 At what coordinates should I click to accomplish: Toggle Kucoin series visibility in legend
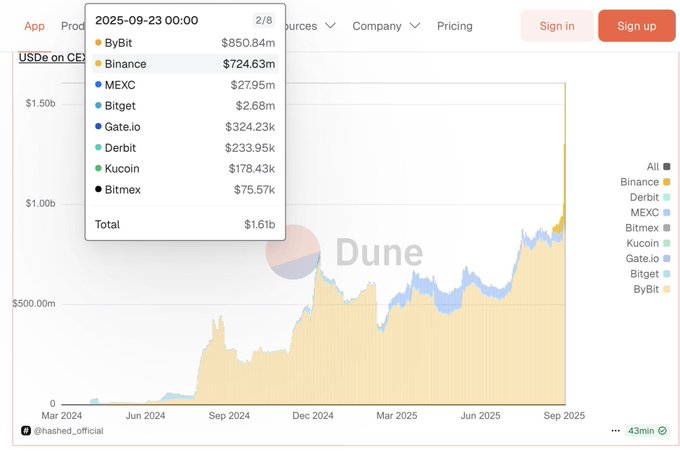coord(642,243)
